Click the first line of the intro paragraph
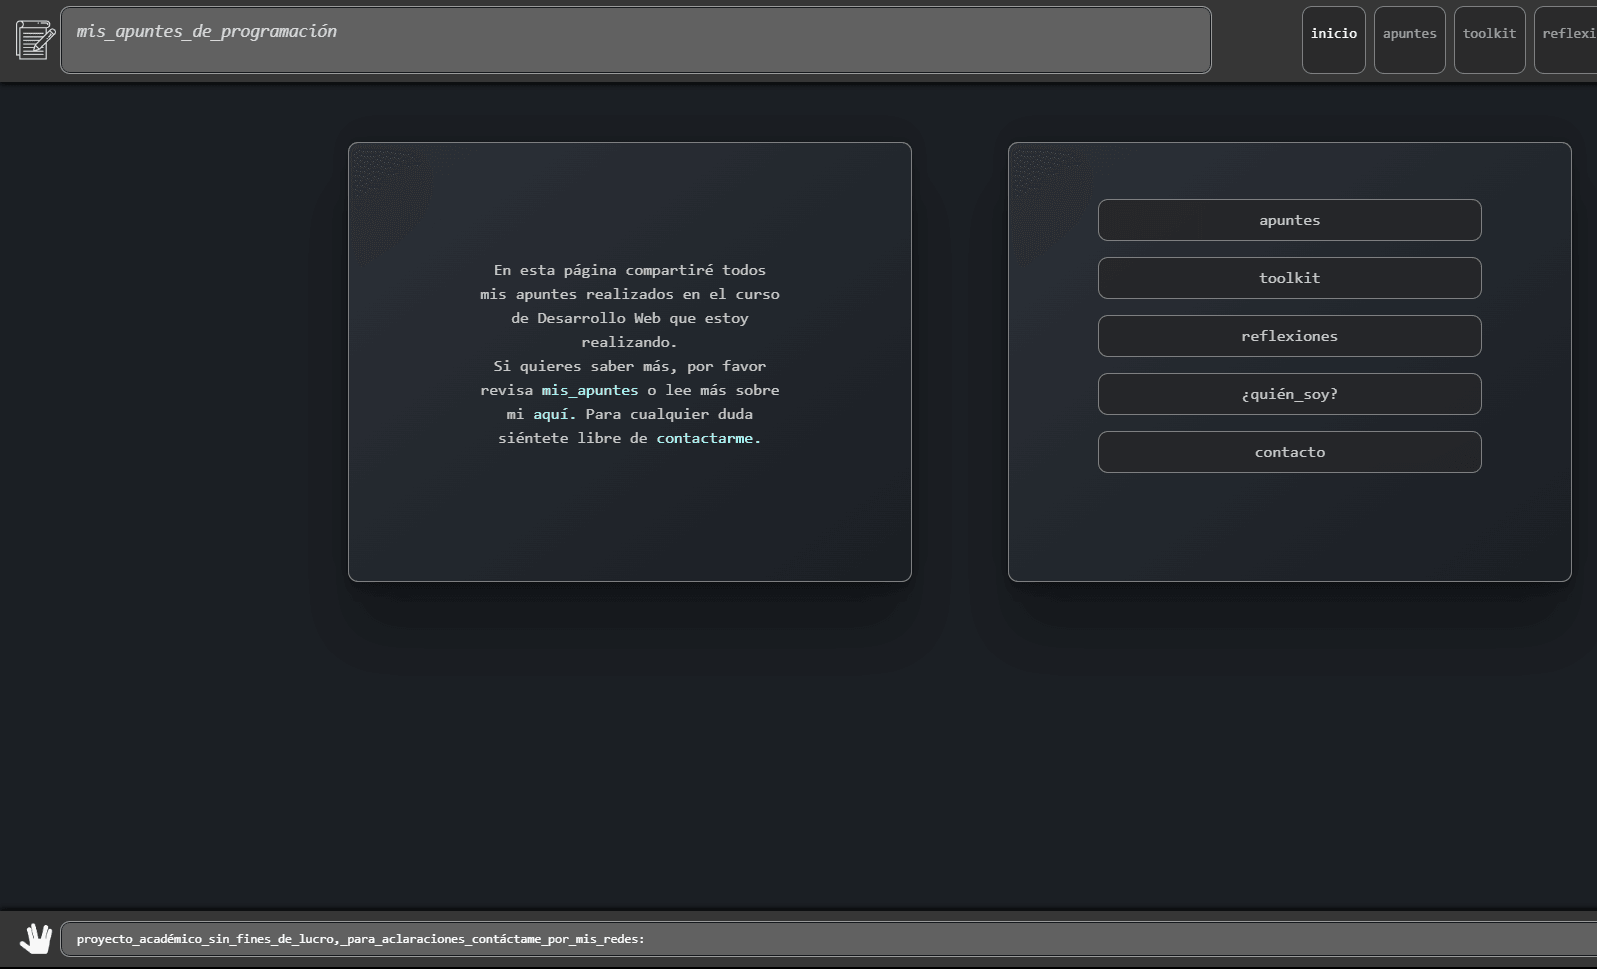This screenshot has height=969, width=1597. tap(629, 270)
